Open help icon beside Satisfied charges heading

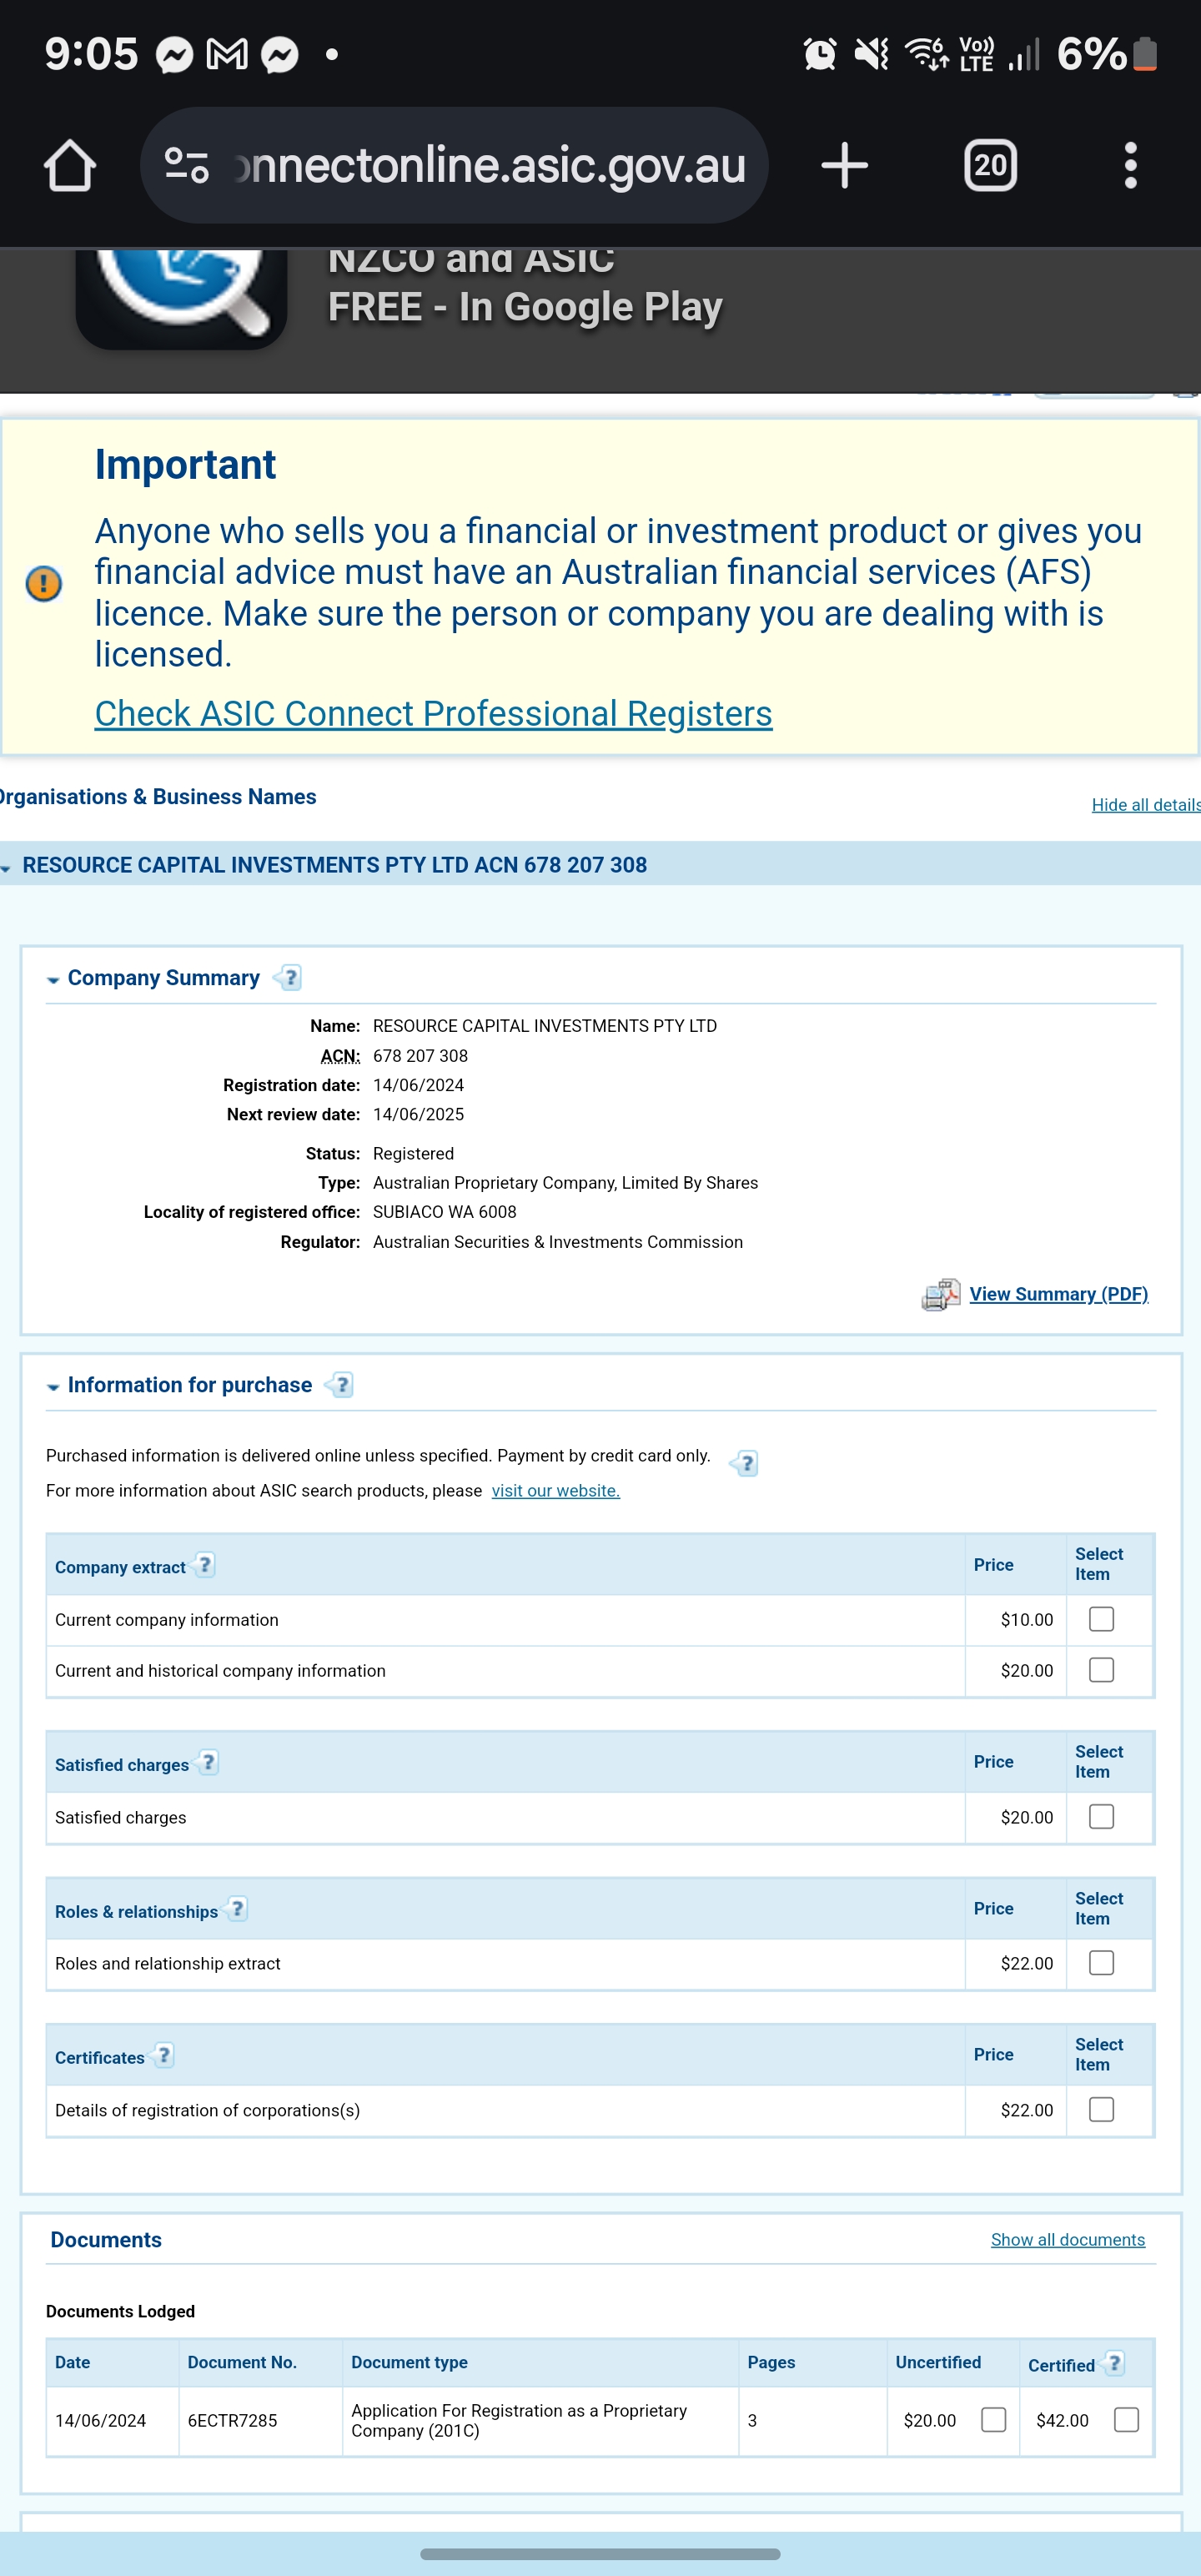207,1763
